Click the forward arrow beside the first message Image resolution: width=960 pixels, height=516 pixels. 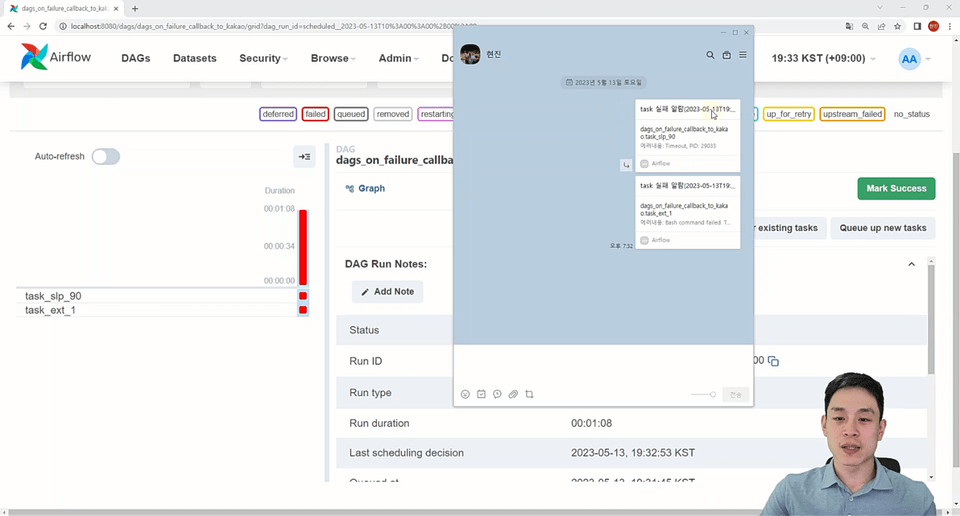[626, 165]
